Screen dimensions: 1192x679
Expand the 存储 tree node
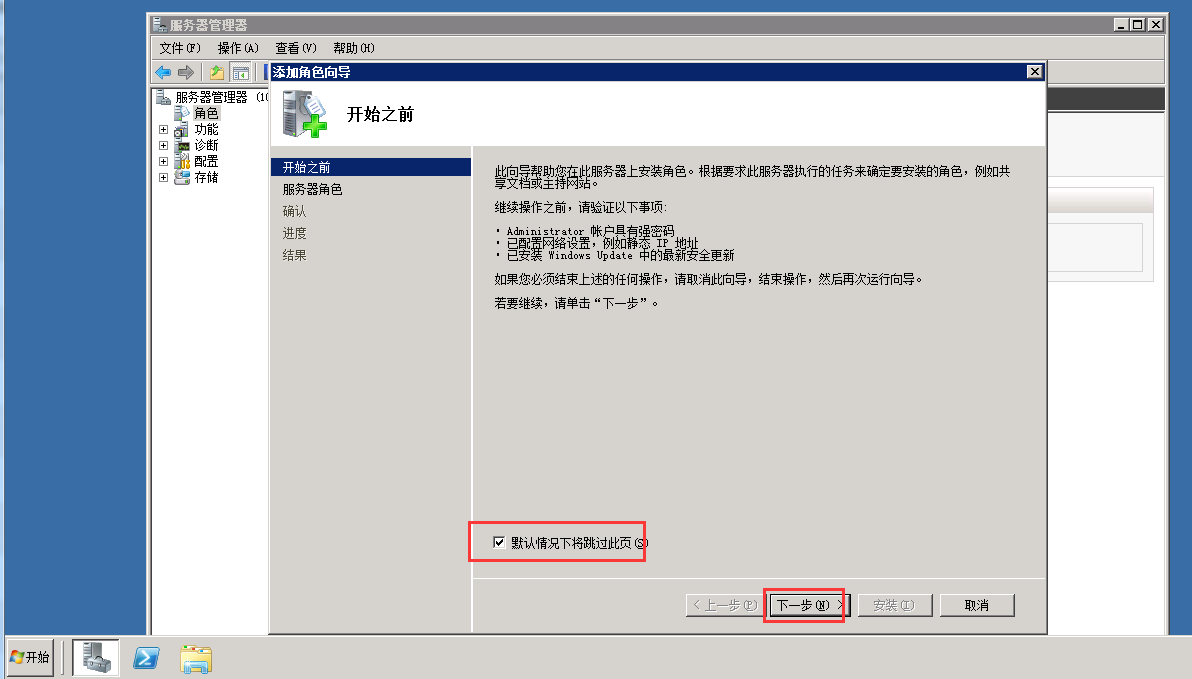click(163, 177)
